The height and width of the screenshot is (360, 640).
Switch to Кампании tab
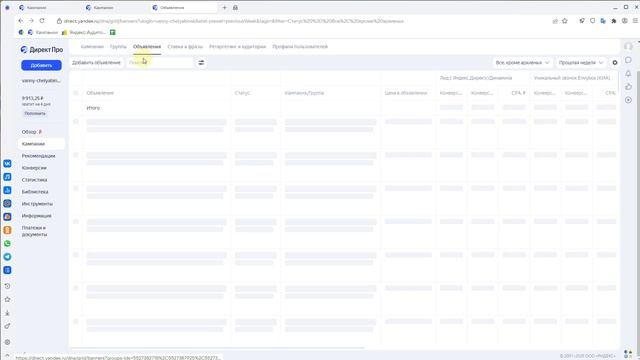coord(92,47)
